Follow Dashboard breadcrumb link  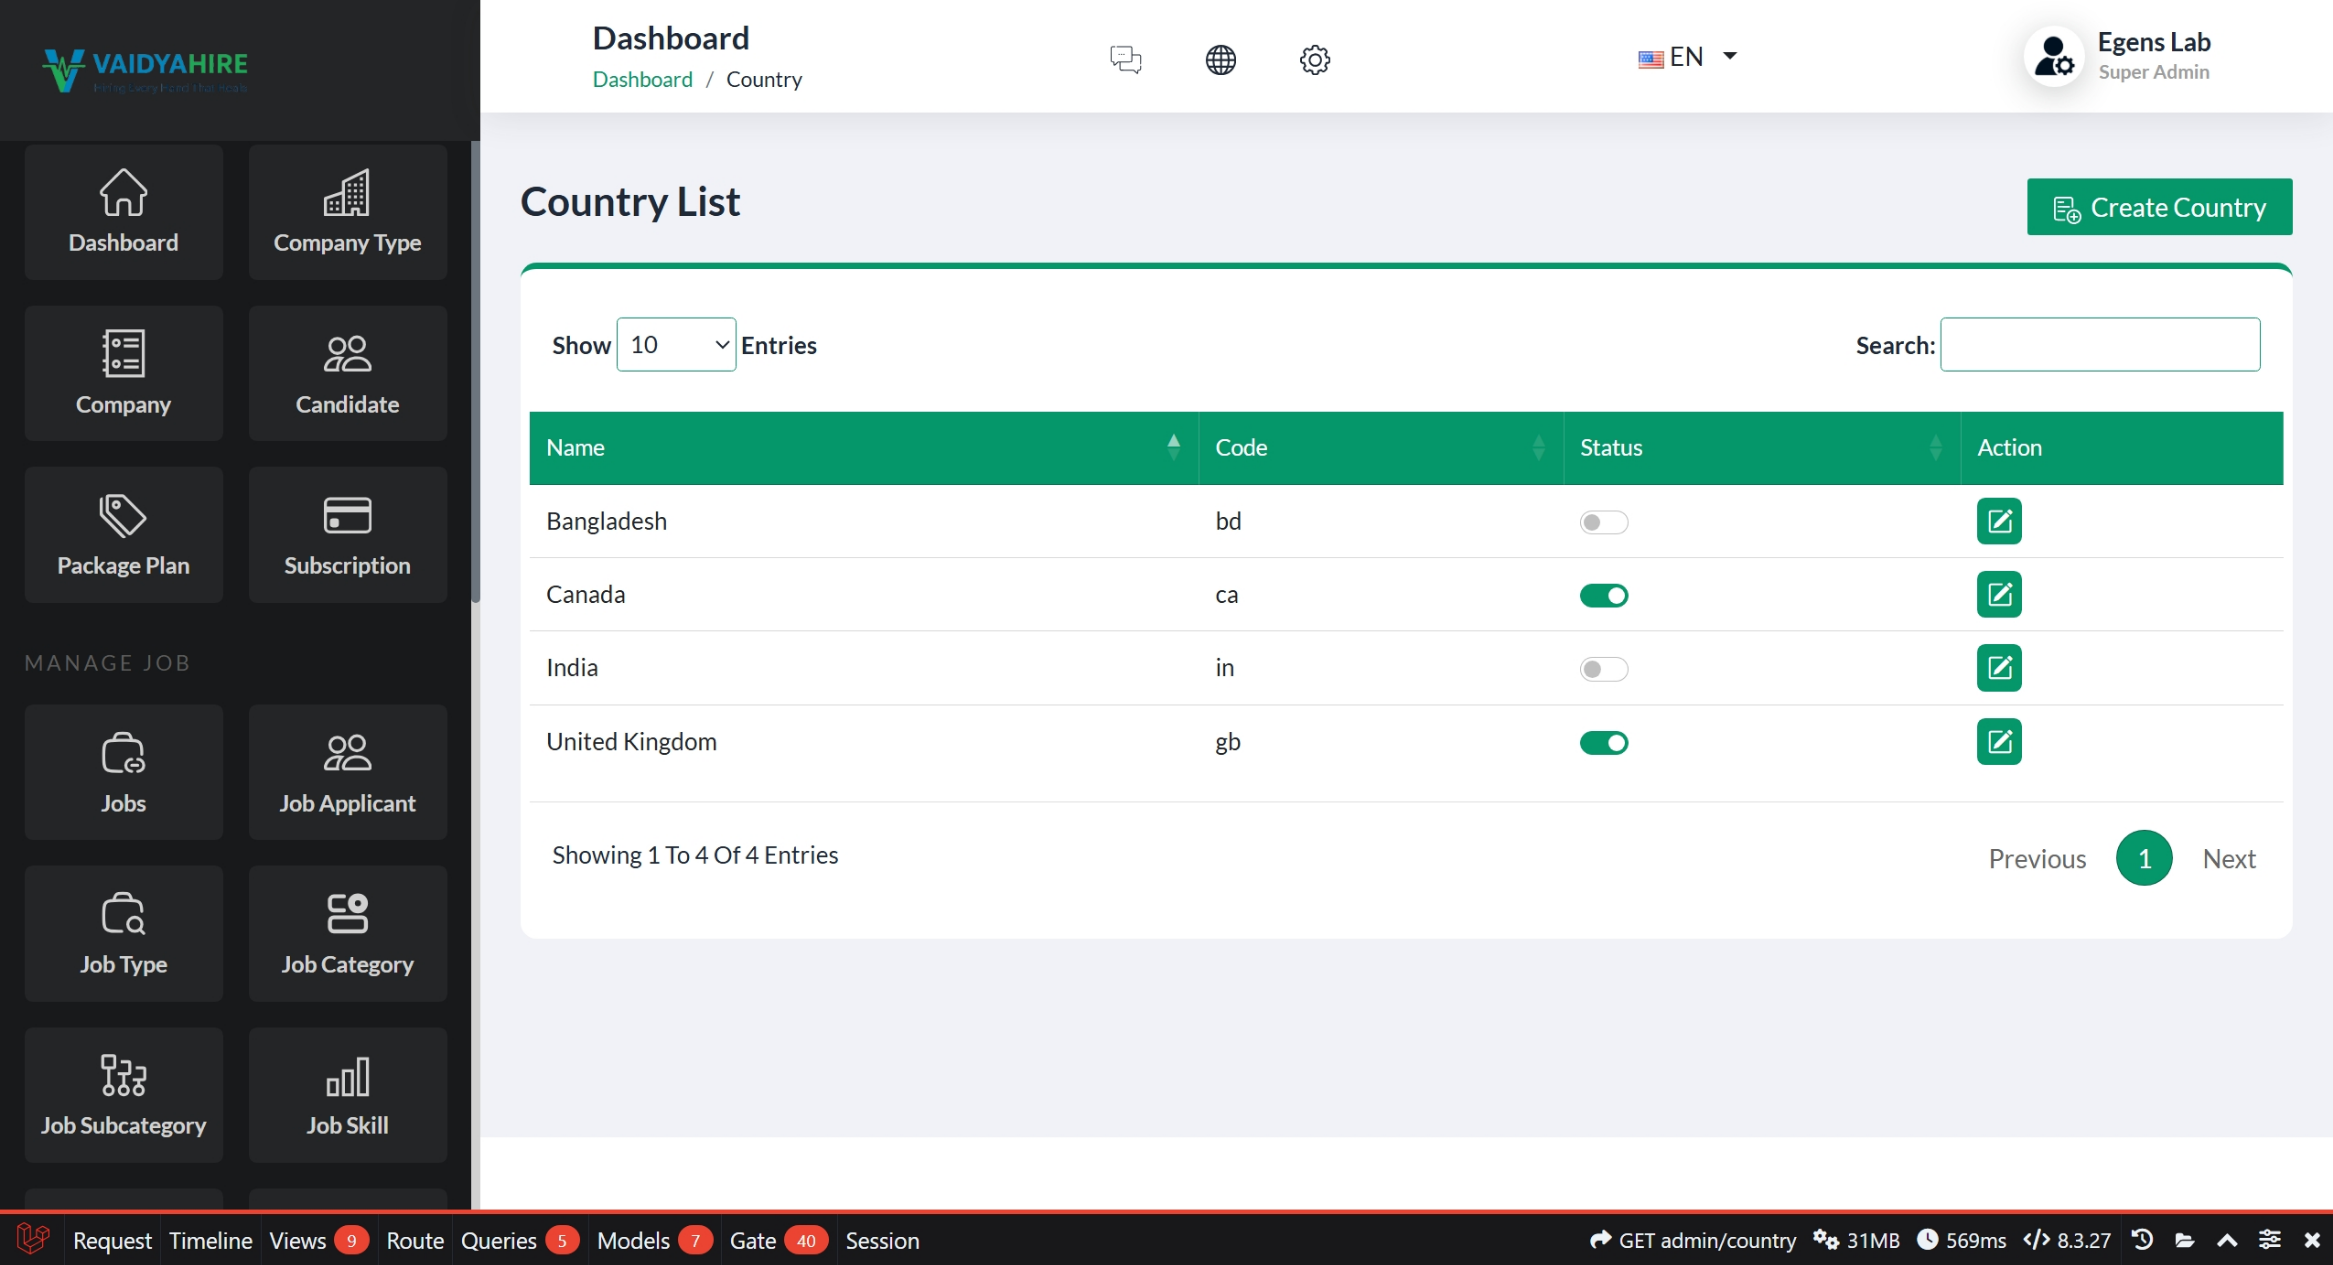[x=642, y=79]
